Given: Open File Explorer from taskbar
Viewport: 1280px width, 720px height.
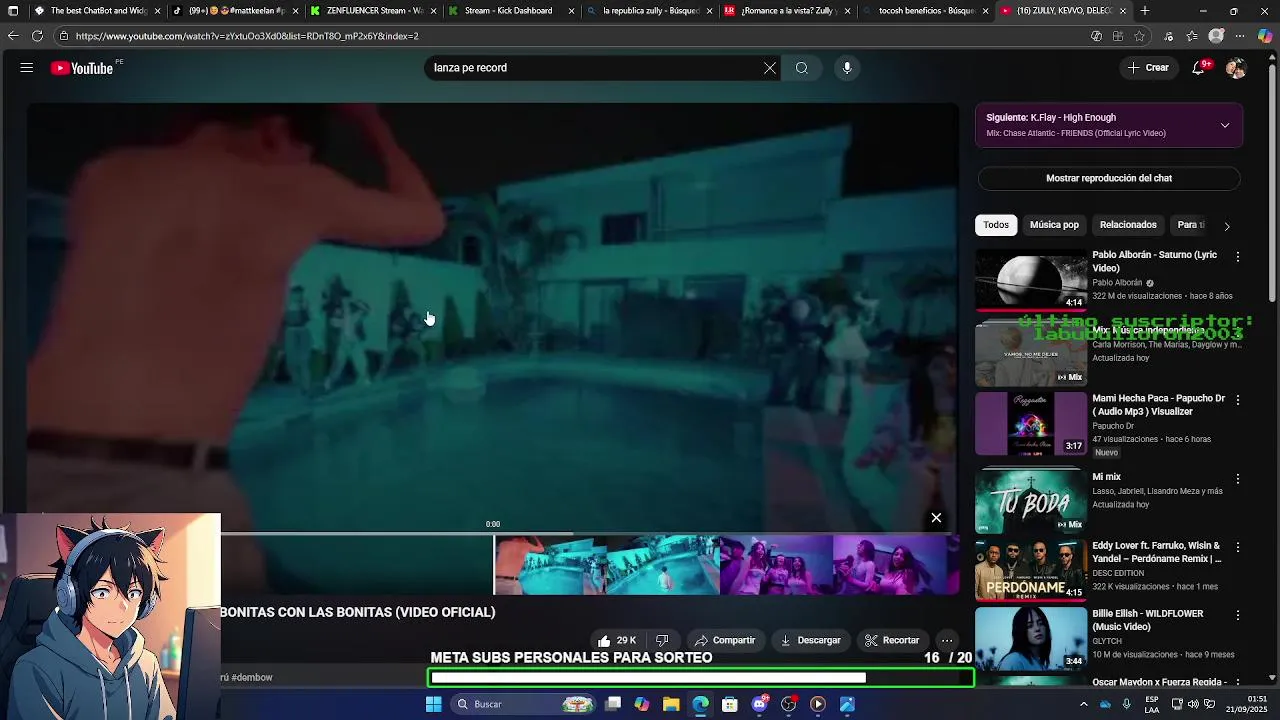Looking at the screenshot, I should point(671,704).
